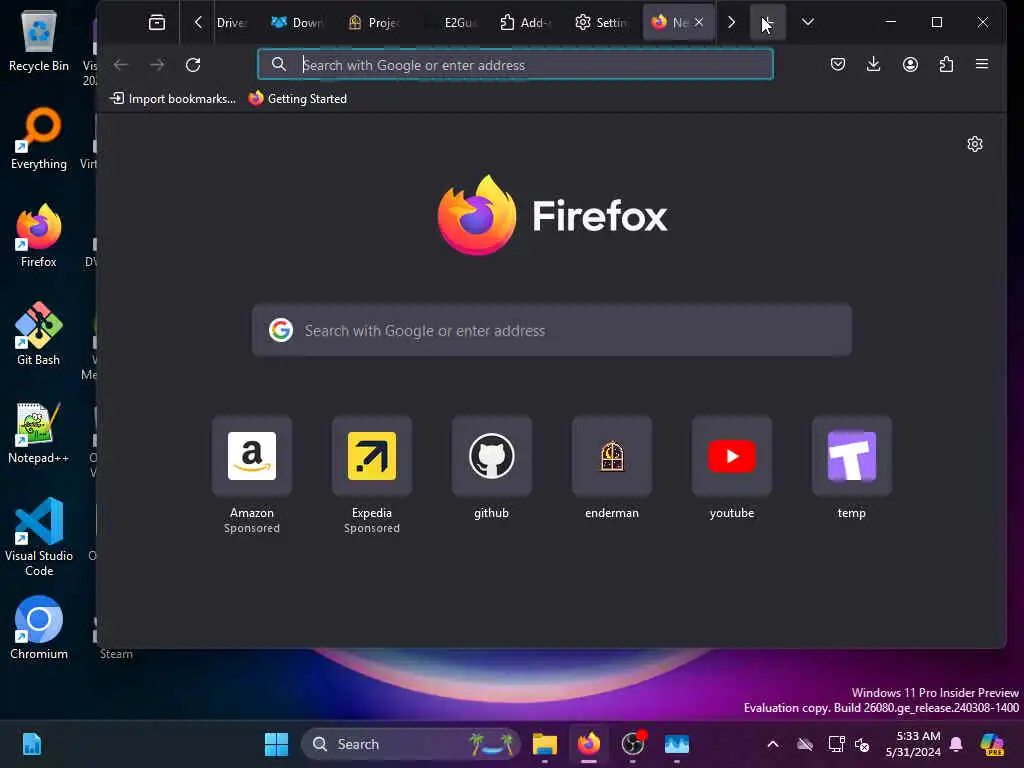
Task: Switch to the Driver tab
Action: [x=231, y=23]
